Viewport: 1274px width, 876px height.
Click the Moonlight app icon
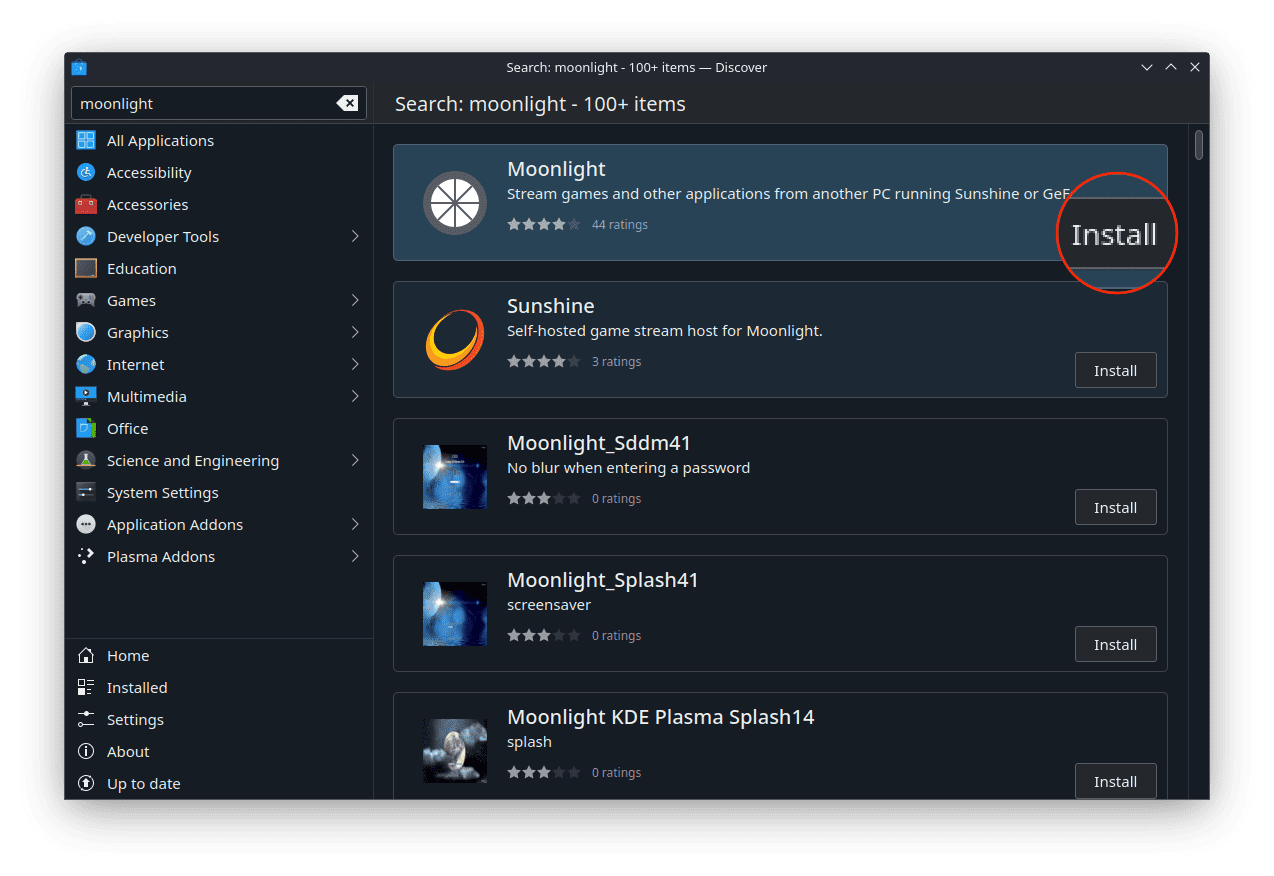point(455,202)
